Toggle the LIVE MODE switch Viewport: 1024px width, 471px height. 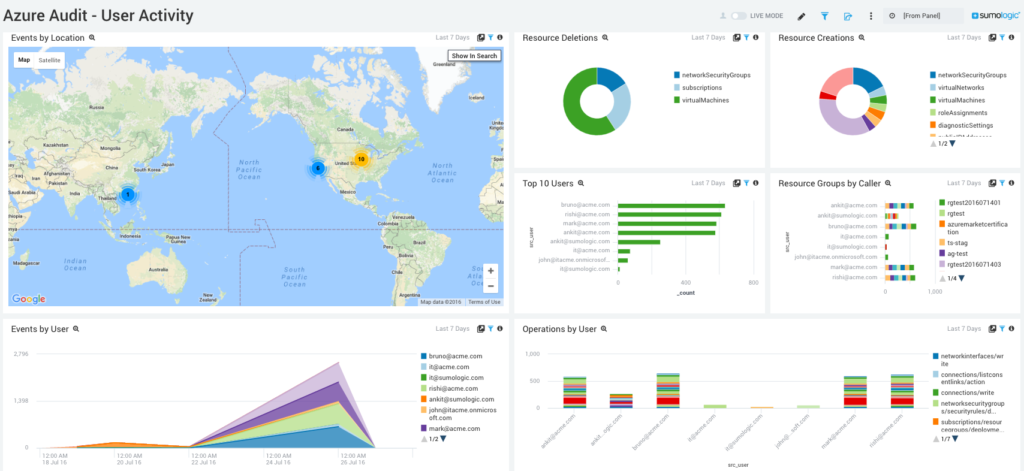pos(739,16)
